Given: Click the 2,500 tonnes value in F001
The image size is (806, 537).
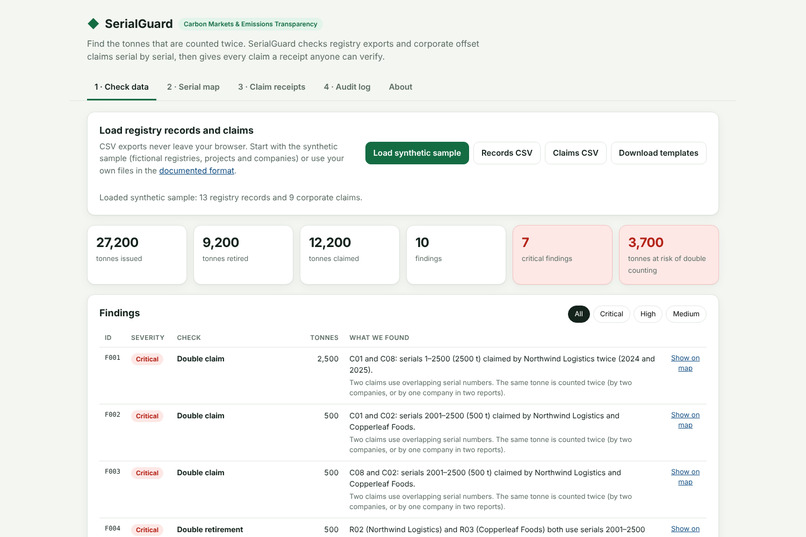Looking at the screenshot, I should click(x=328, y=359).
